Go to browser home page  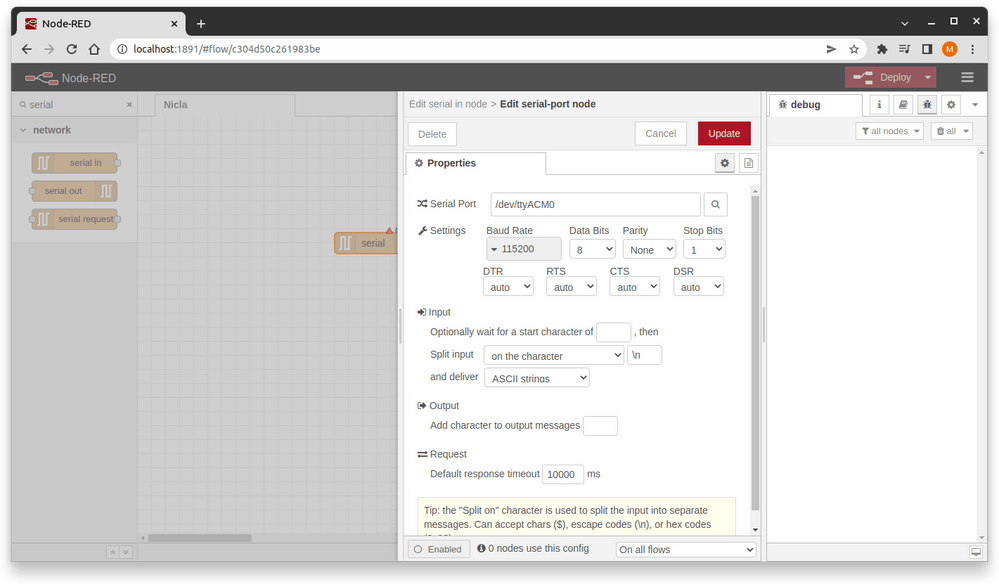pyautogui.click(x=94, y=49)
